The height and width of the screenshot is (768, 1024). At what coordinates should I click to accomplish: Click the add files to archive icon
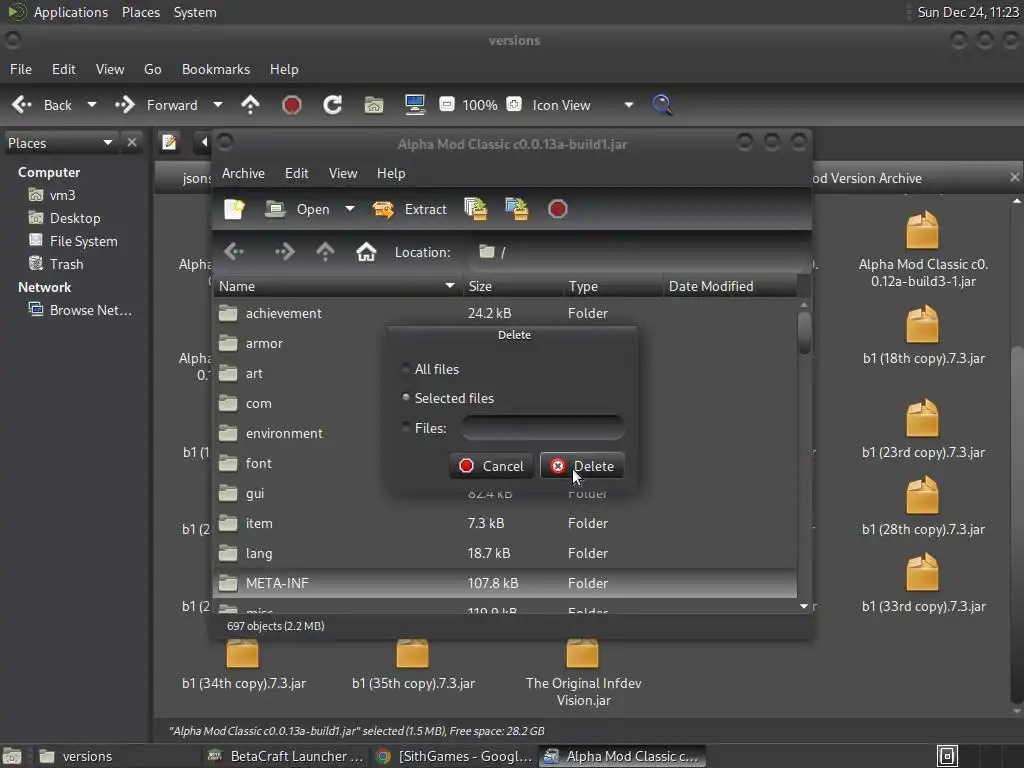tap(475, 209)
